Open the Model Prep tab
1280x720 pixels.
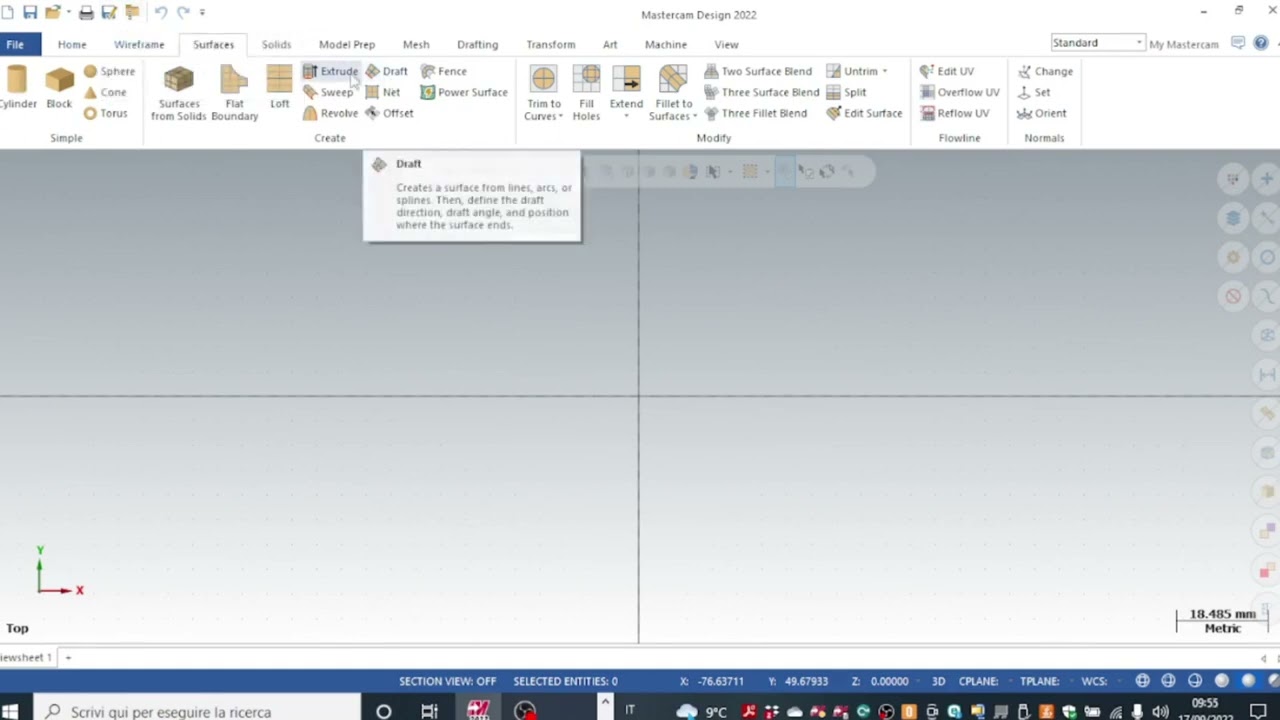tap(347, 44)
